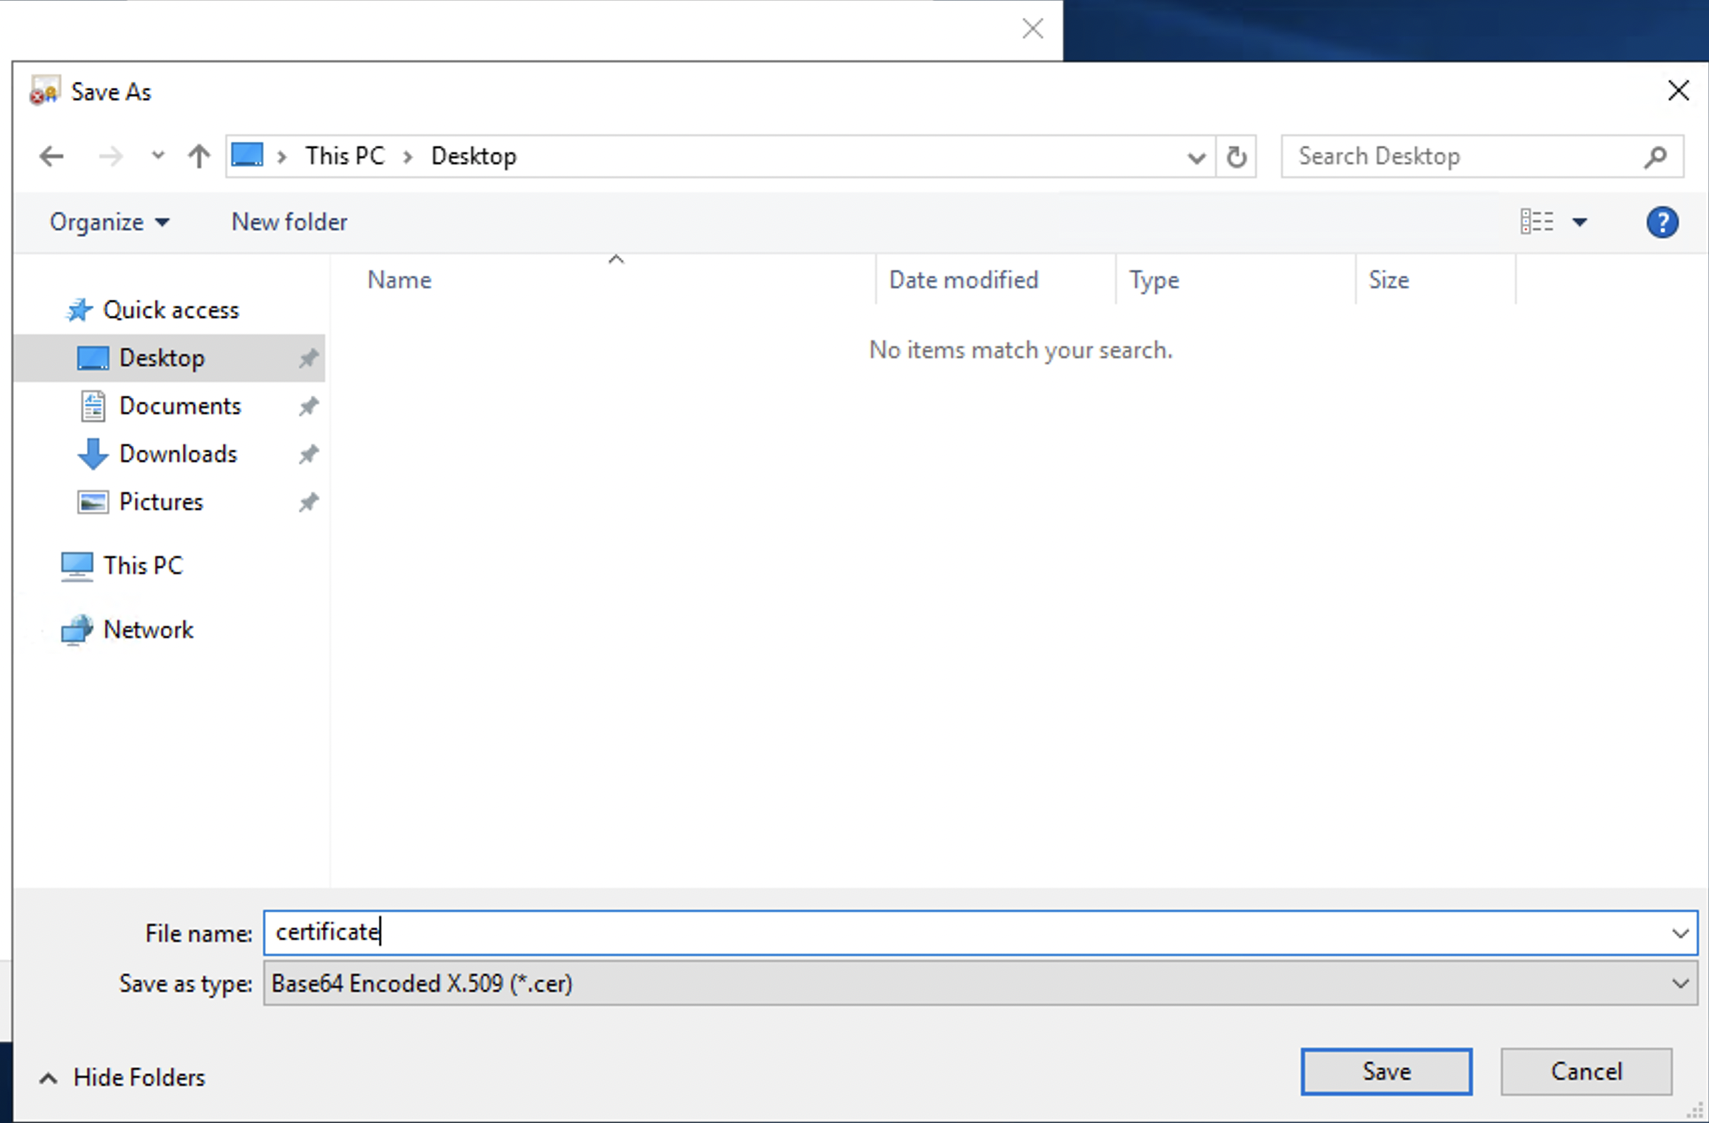Open the Network item in sidebar

(148, 629)
